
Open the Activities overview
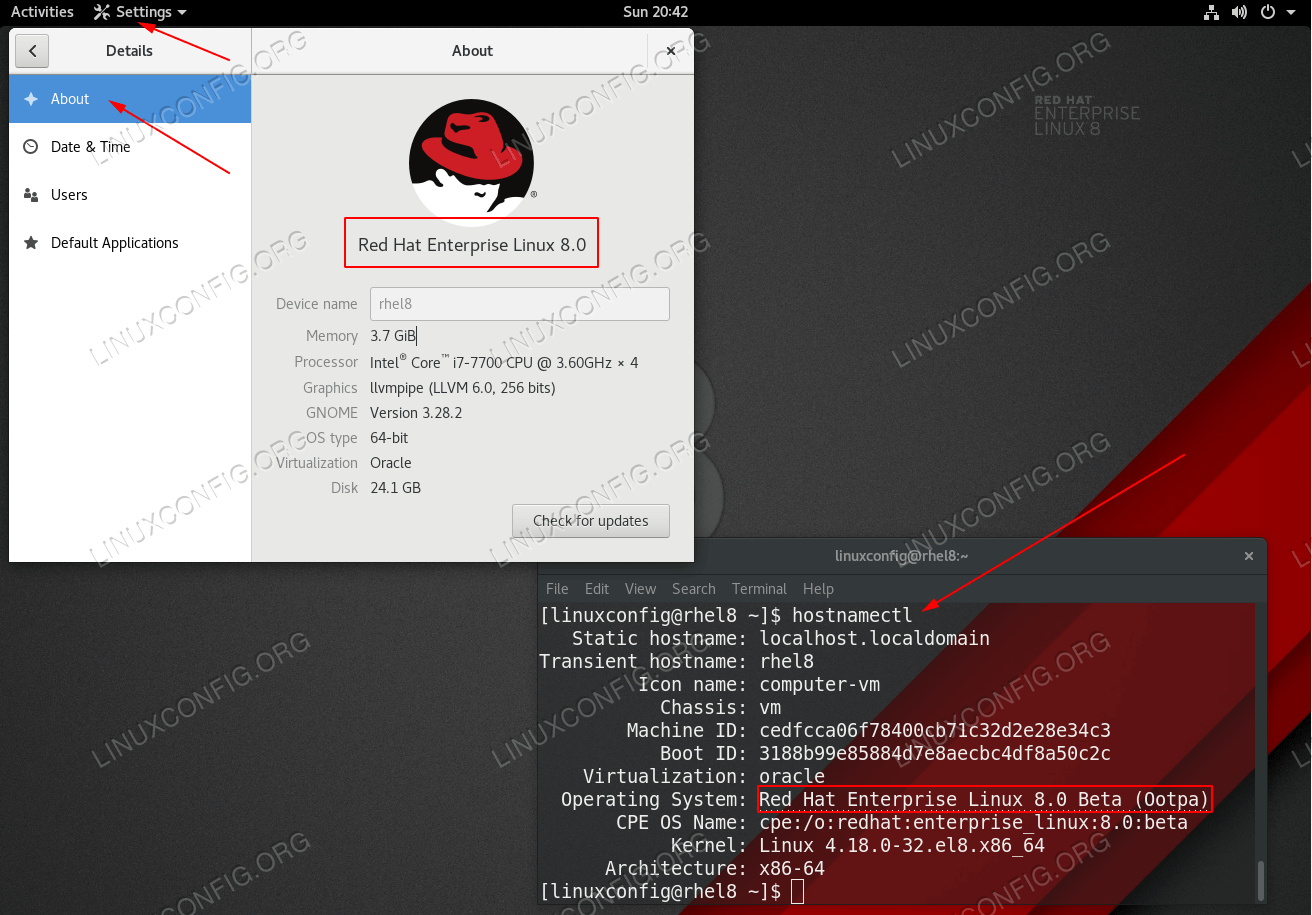[x=42, y=12]
